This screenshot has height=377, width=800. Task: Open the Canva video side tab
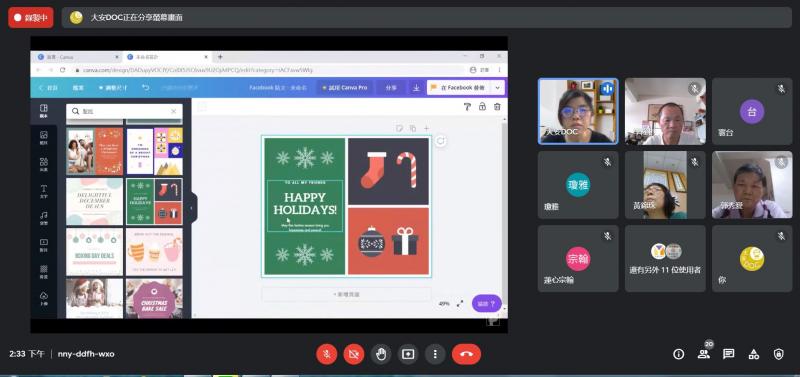coord(44,245)
